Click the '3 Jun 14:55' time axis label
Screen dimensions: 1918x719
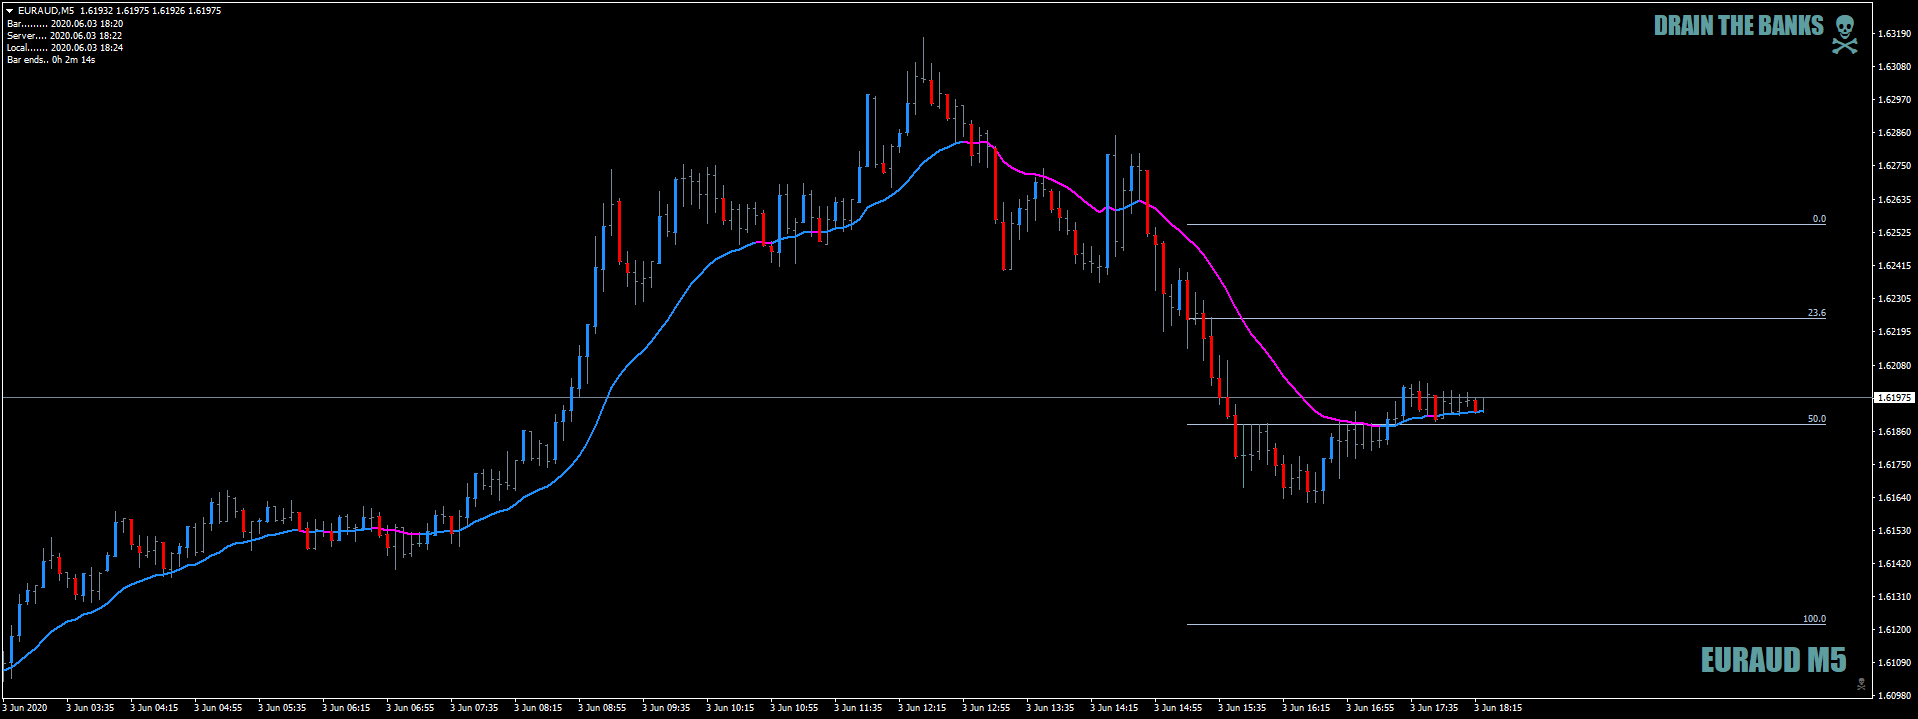coord(1178,708)
